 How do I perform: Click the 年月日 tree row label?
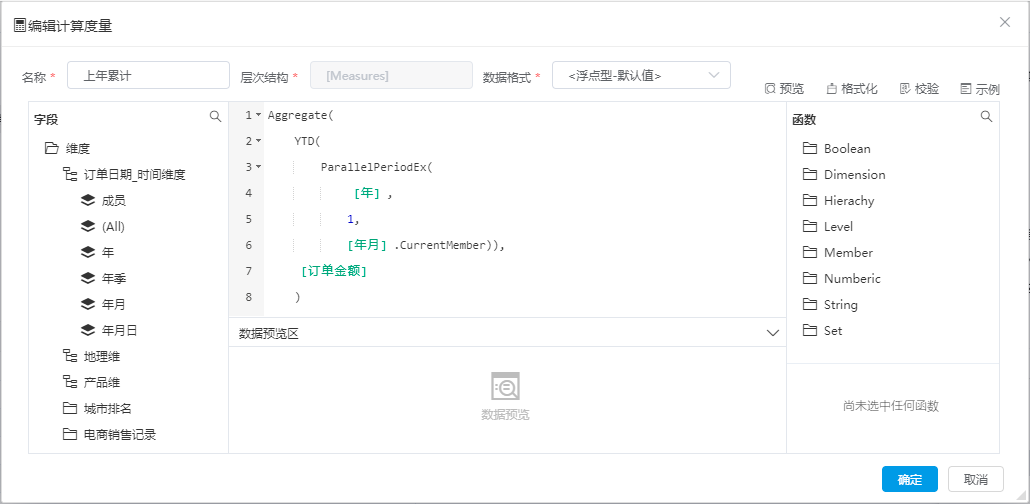pyautogui.click(x=120, y=331)
